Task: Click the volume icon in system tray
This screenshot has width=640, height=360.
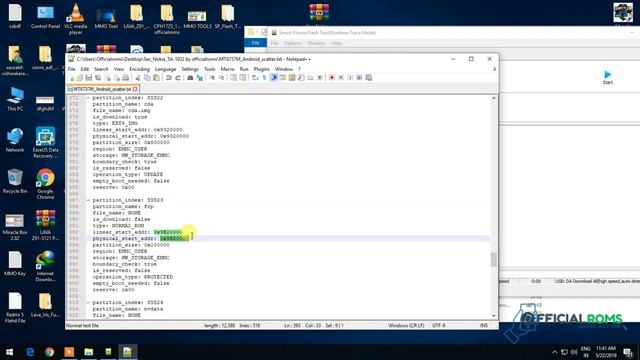Action: (x=574, y=352)
